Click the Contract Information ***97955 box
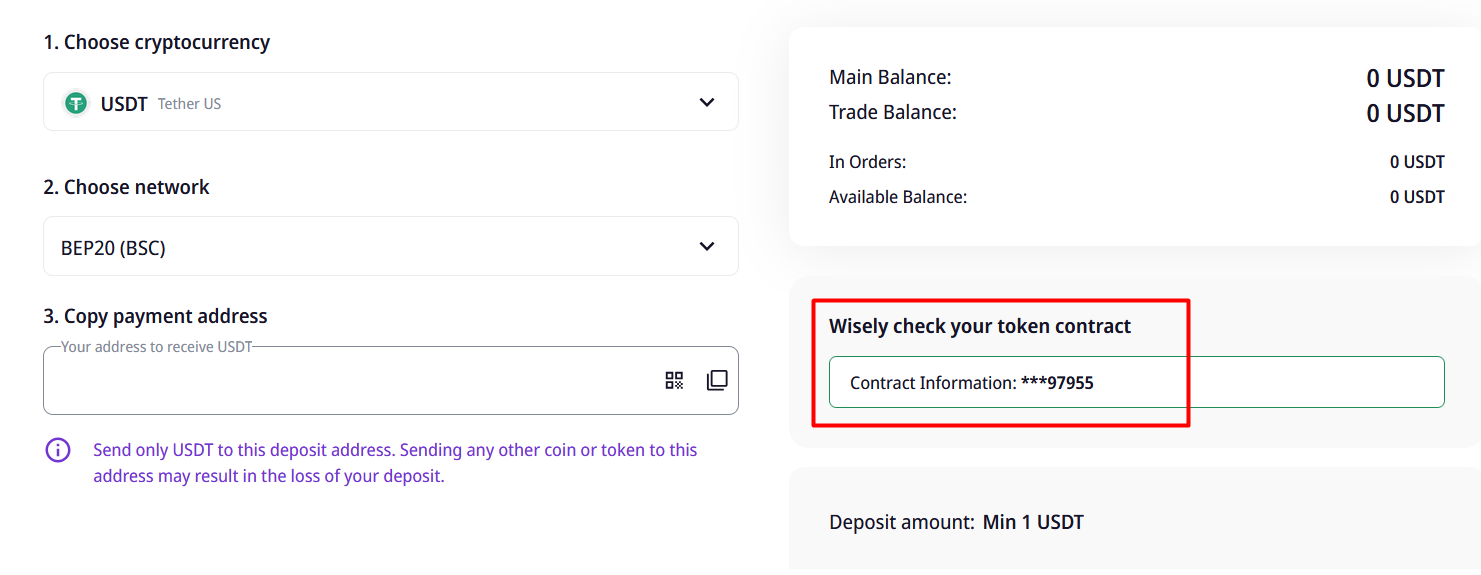 click(1136, 382)
